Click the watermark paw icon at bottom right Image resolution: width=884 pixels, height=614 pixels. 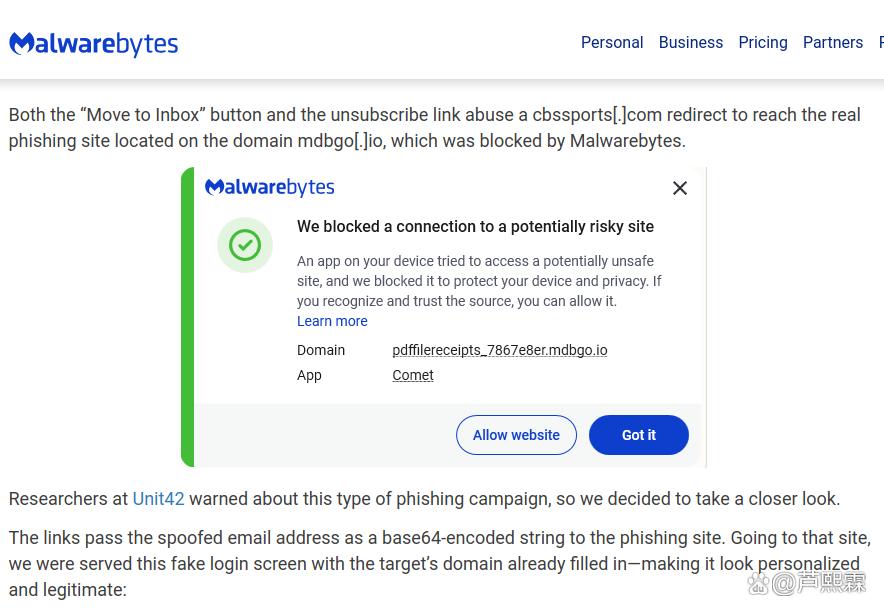pyautogui.click(x=758, y=585)
